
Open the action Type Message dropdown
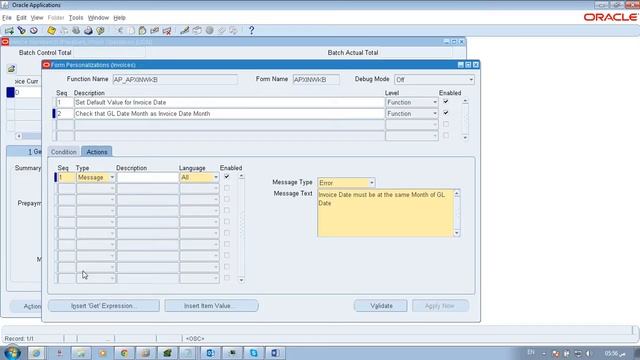[x=112, y=178]
